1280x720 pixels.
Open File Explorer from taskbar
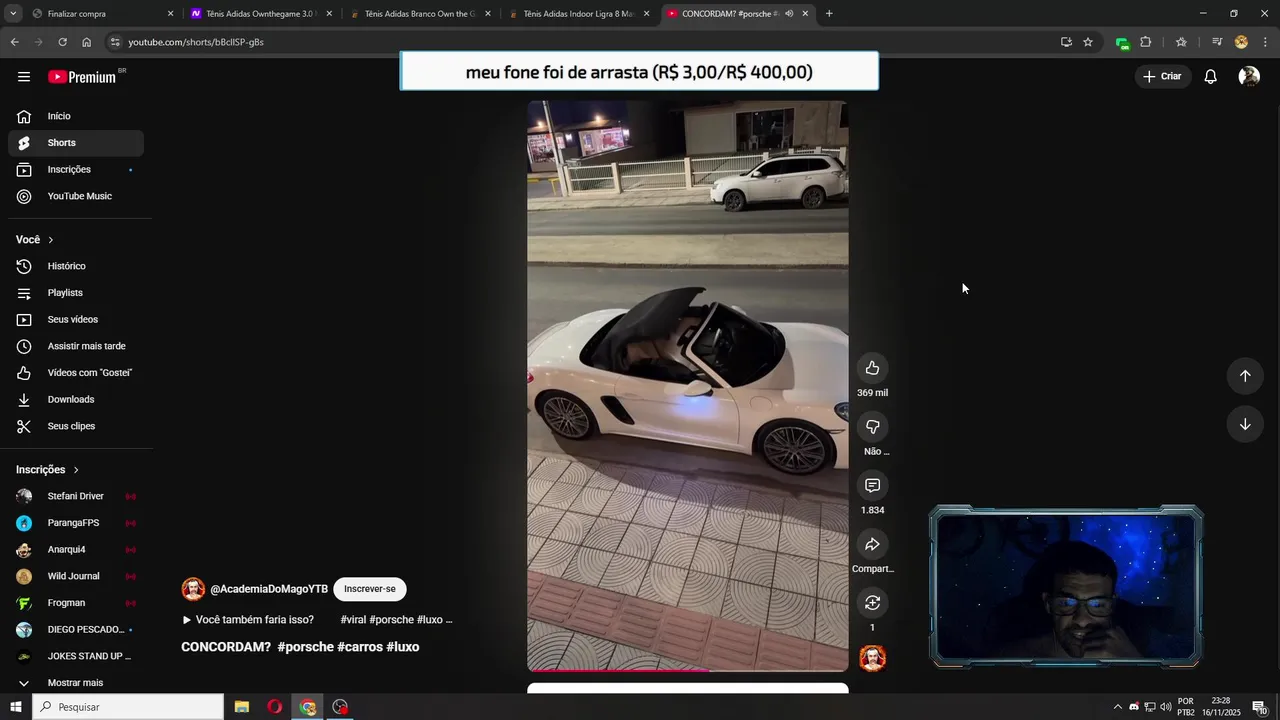pyautogui.click(x=242, y=707)
